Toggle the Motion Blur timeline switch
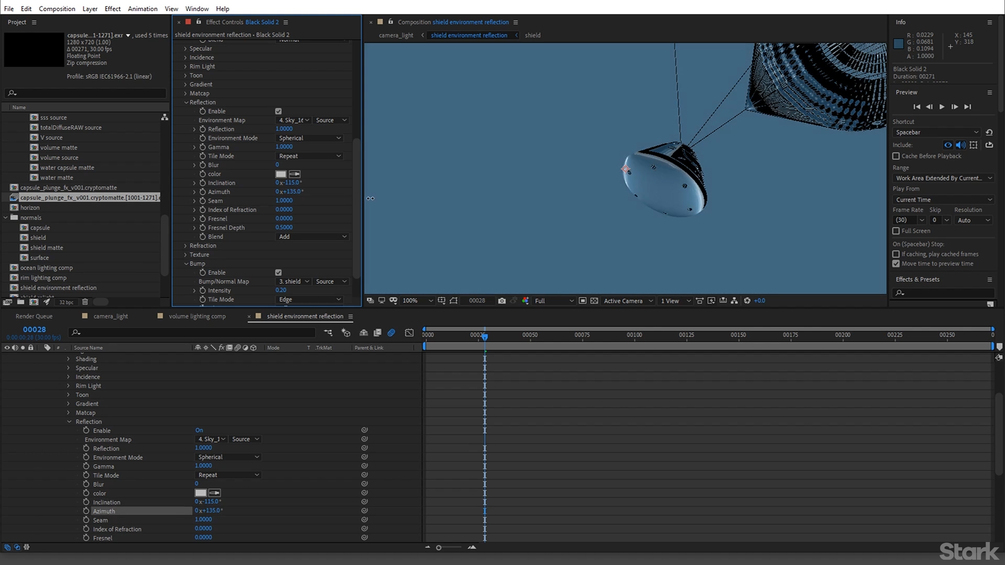 [391, 332]
